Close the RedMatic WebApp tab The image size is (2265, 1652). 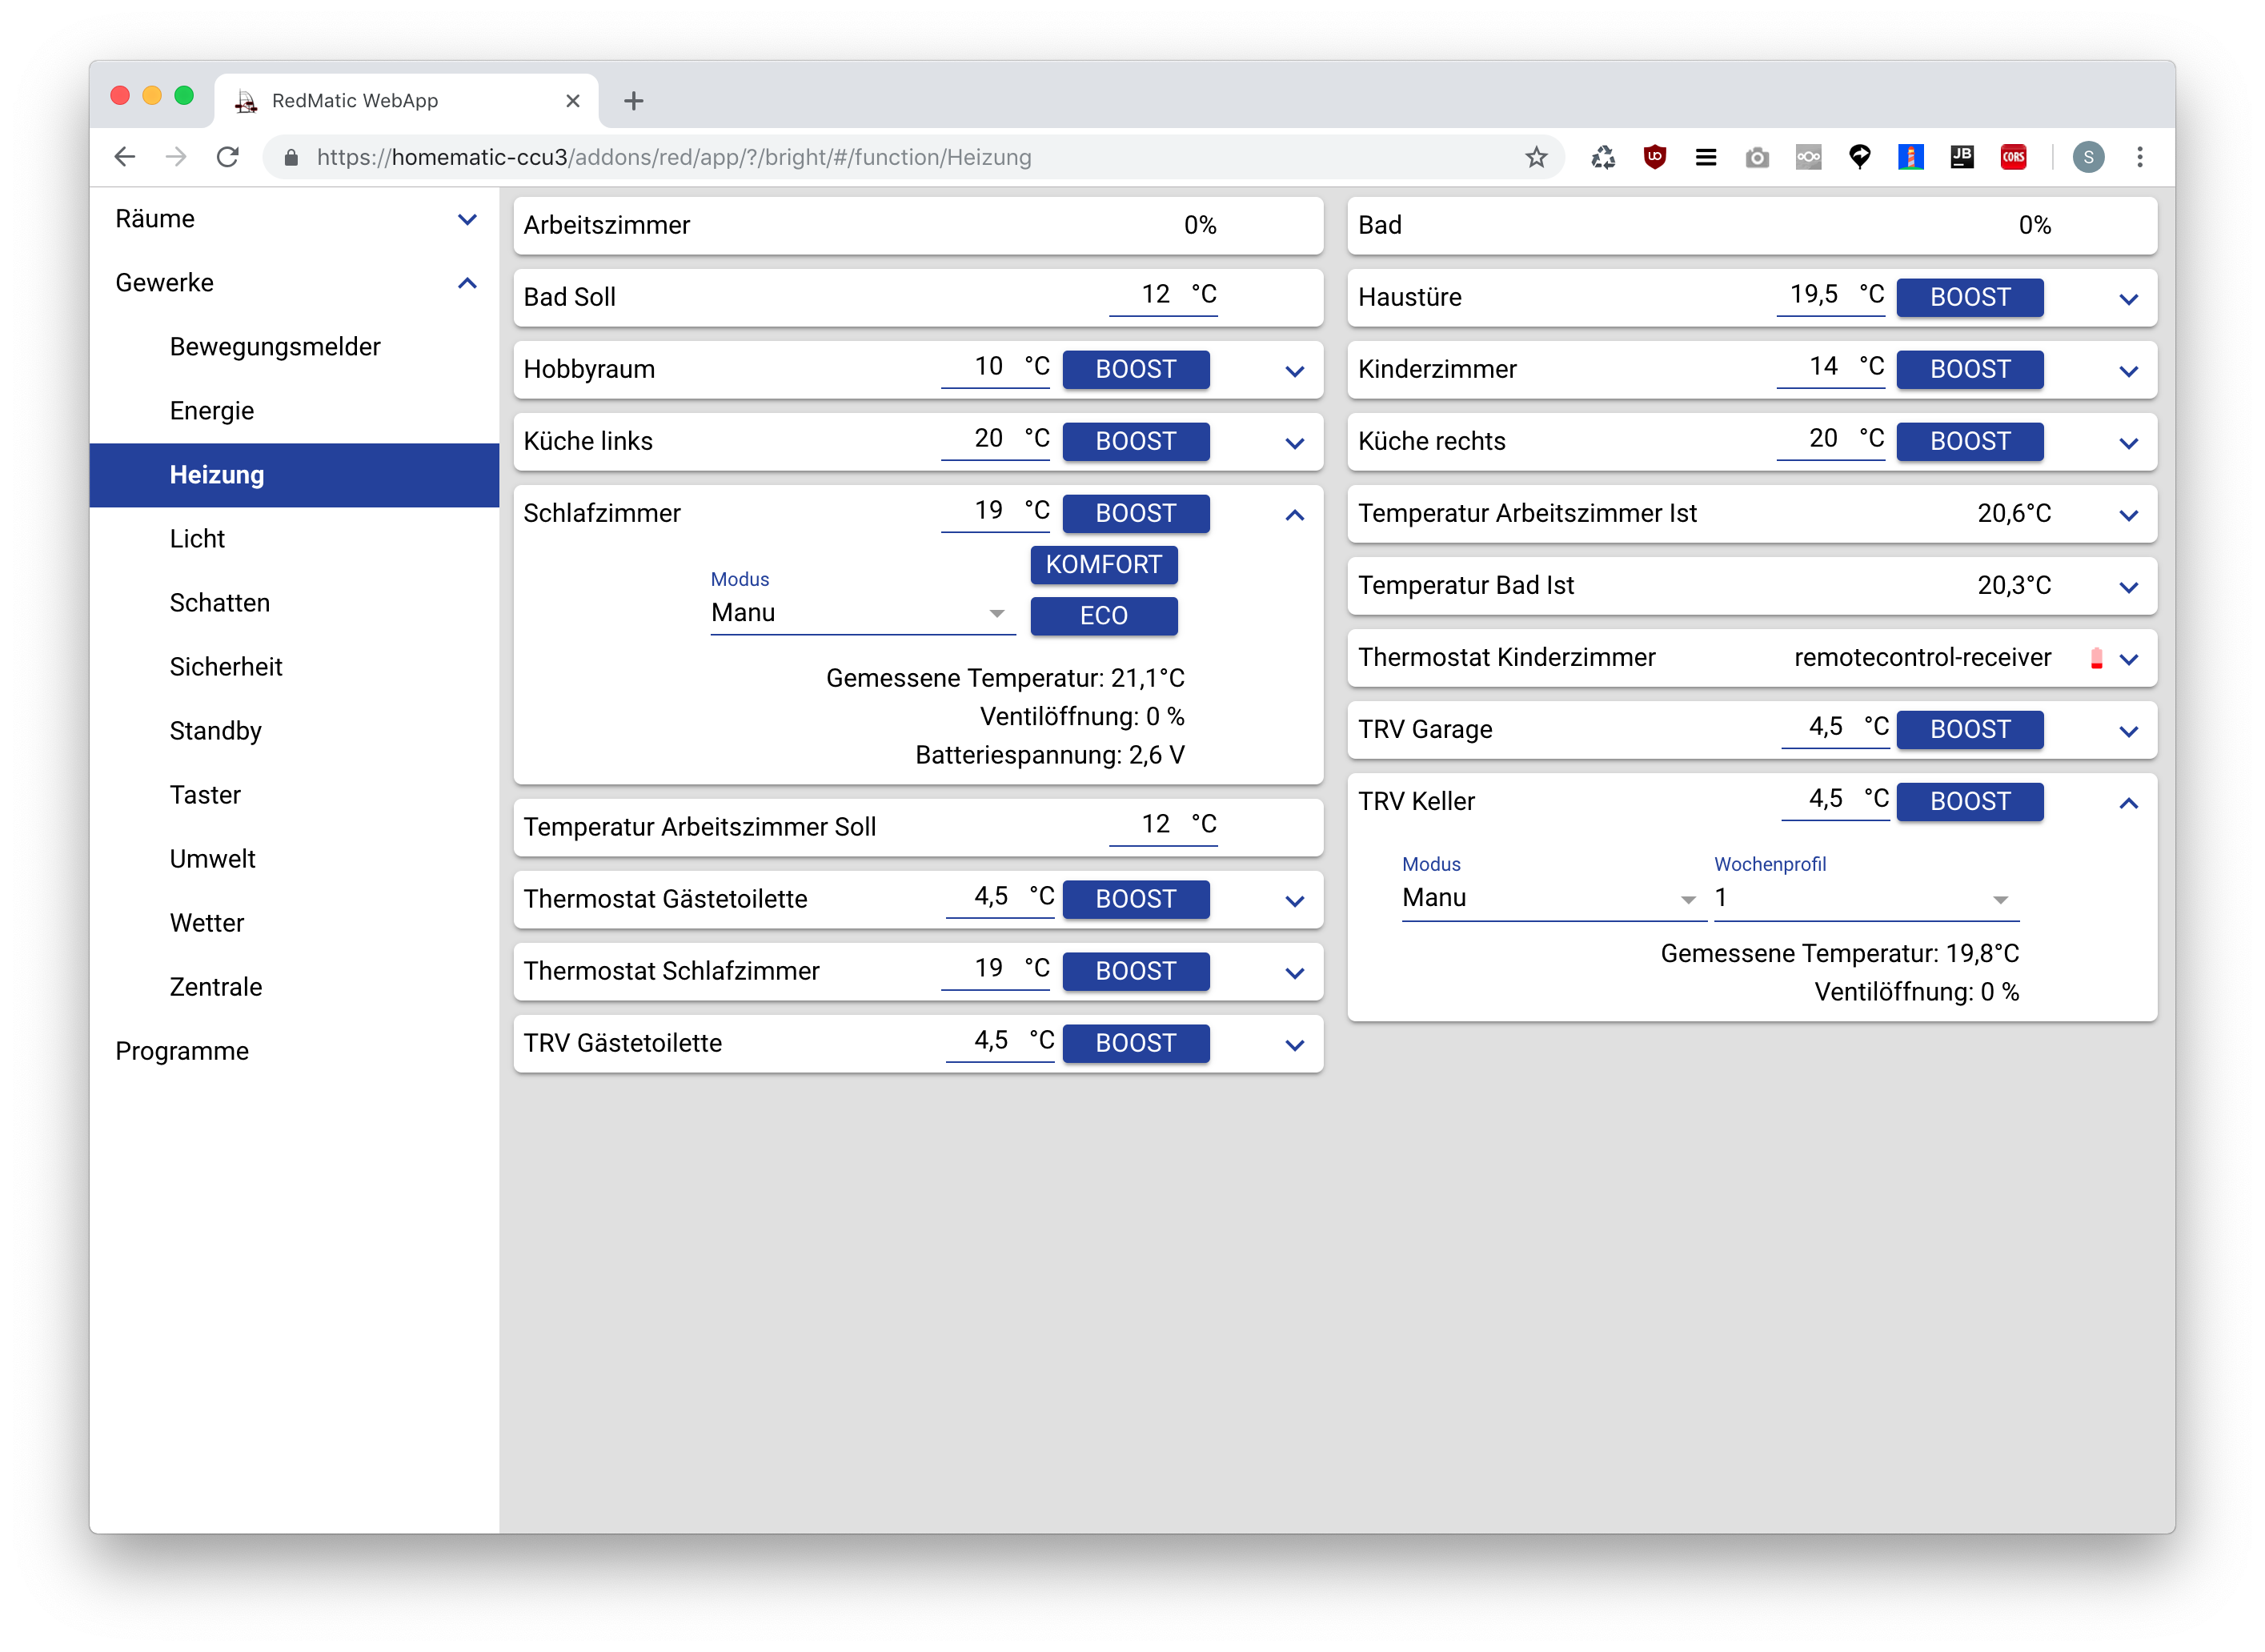click(573, 101)
